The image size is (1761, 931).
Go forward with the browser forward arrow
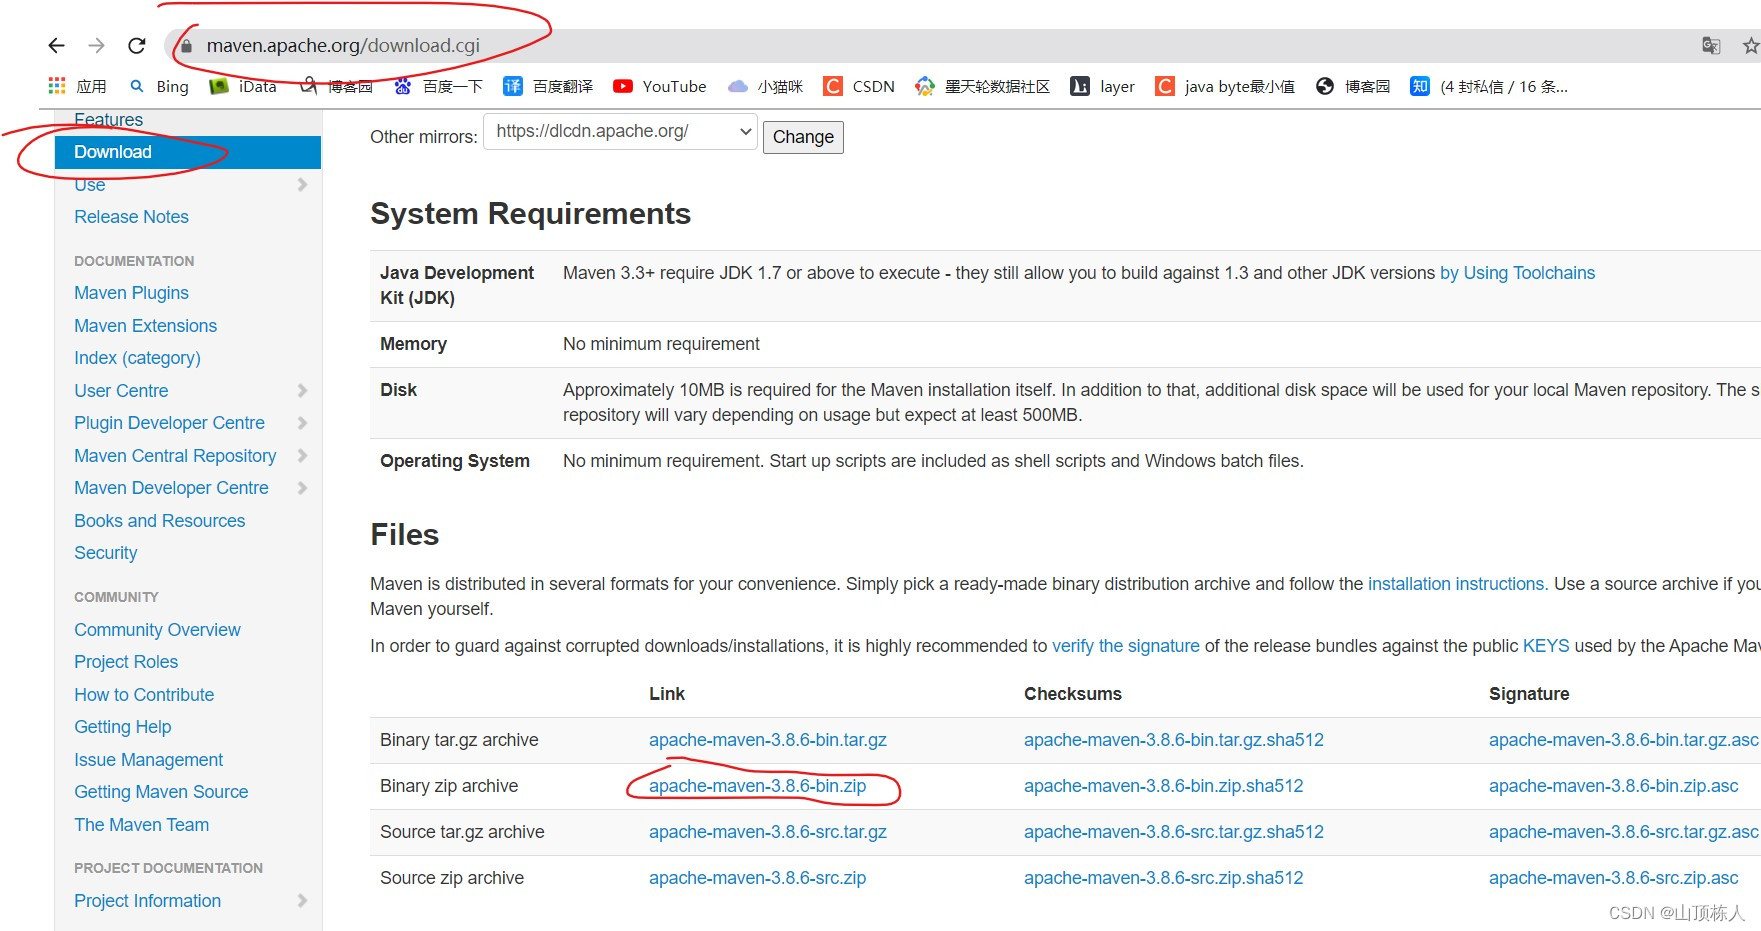[x=97, y=45]
